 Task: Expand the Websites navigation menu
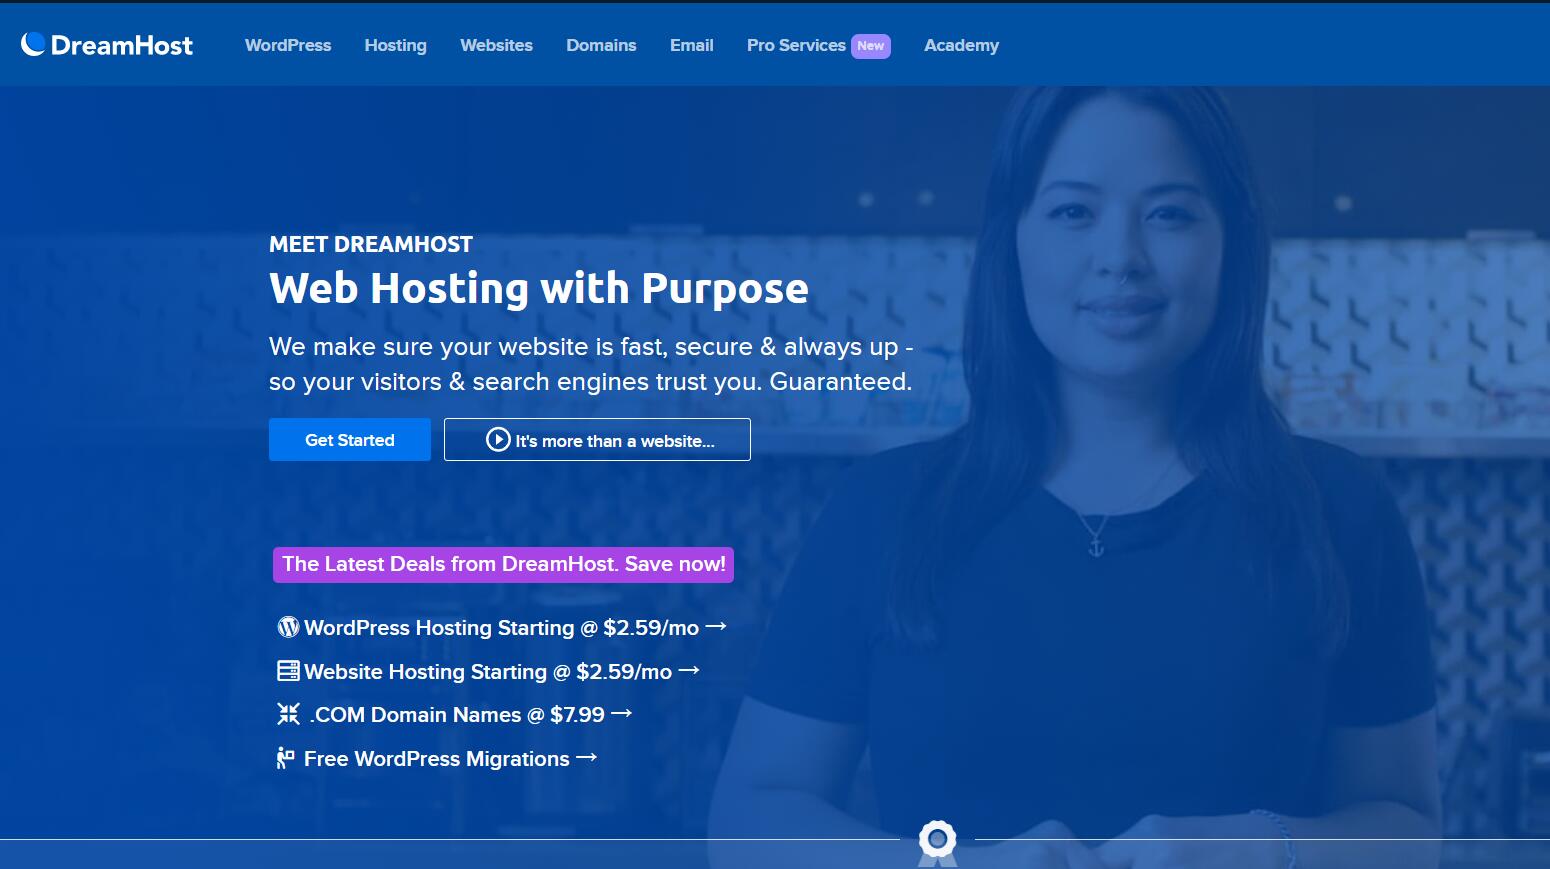tap(496, 45)
